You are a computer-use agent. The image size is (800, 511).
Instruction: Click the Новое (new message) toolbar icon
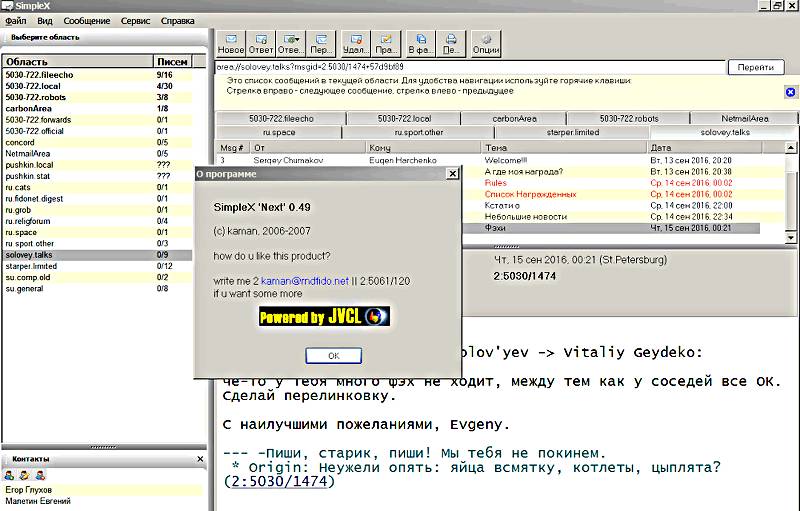tap(231, 44)
